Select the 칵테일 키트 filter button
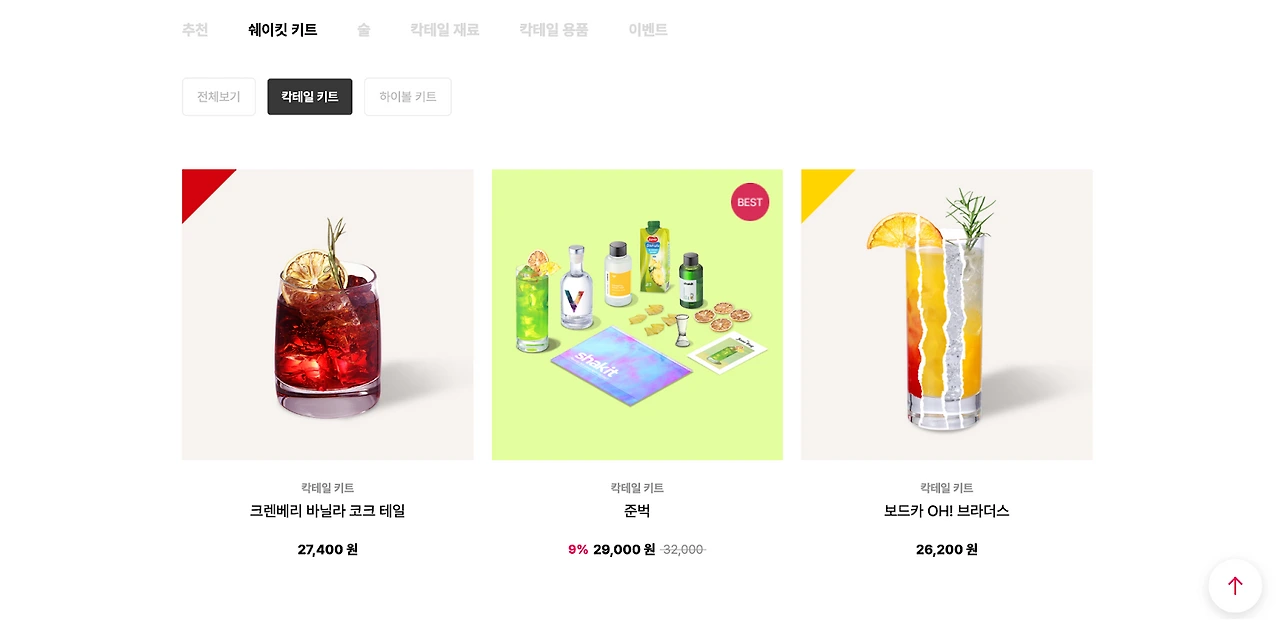Viewport: 1280px width, 620px height. coord(310,97)
